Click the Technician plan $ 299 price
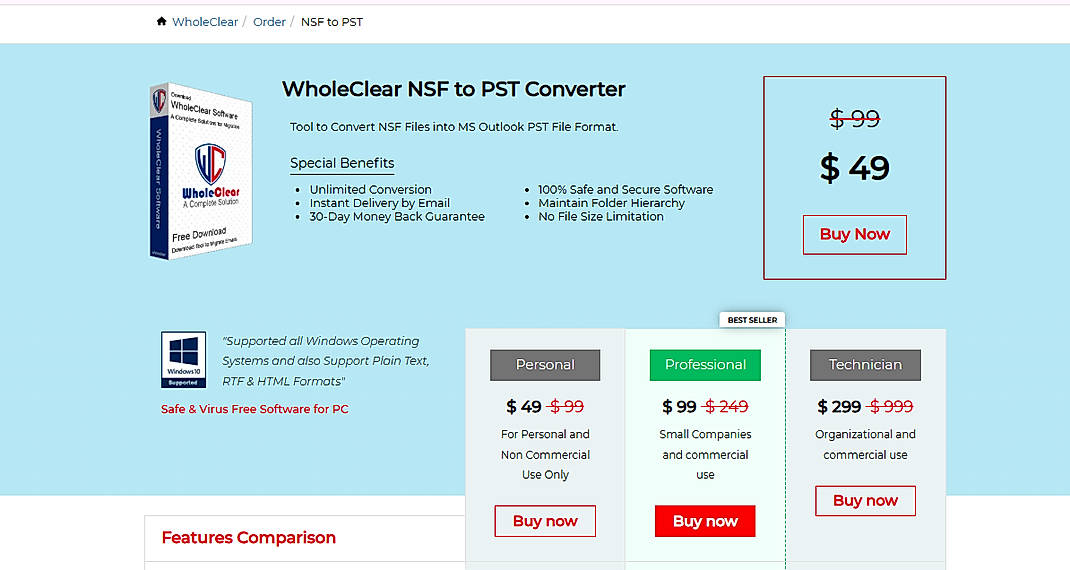Screen dimensions: 1070x570 pyautogui.click(x=839, y=407)
